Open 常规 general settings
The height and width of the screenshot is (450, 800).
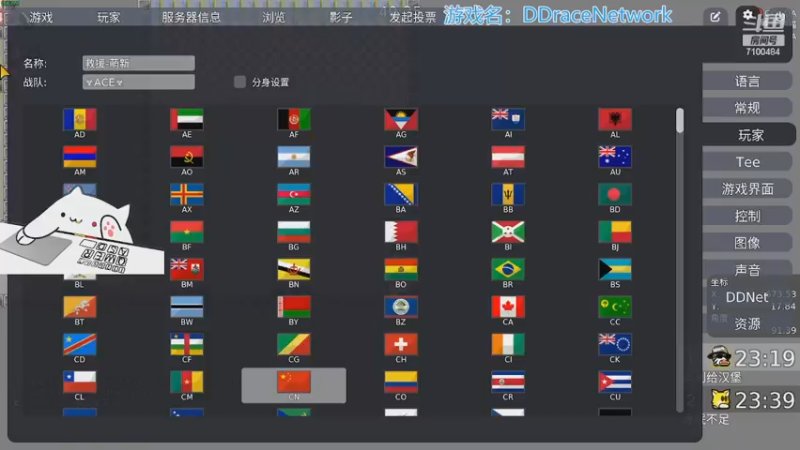[x=747, y=108]
